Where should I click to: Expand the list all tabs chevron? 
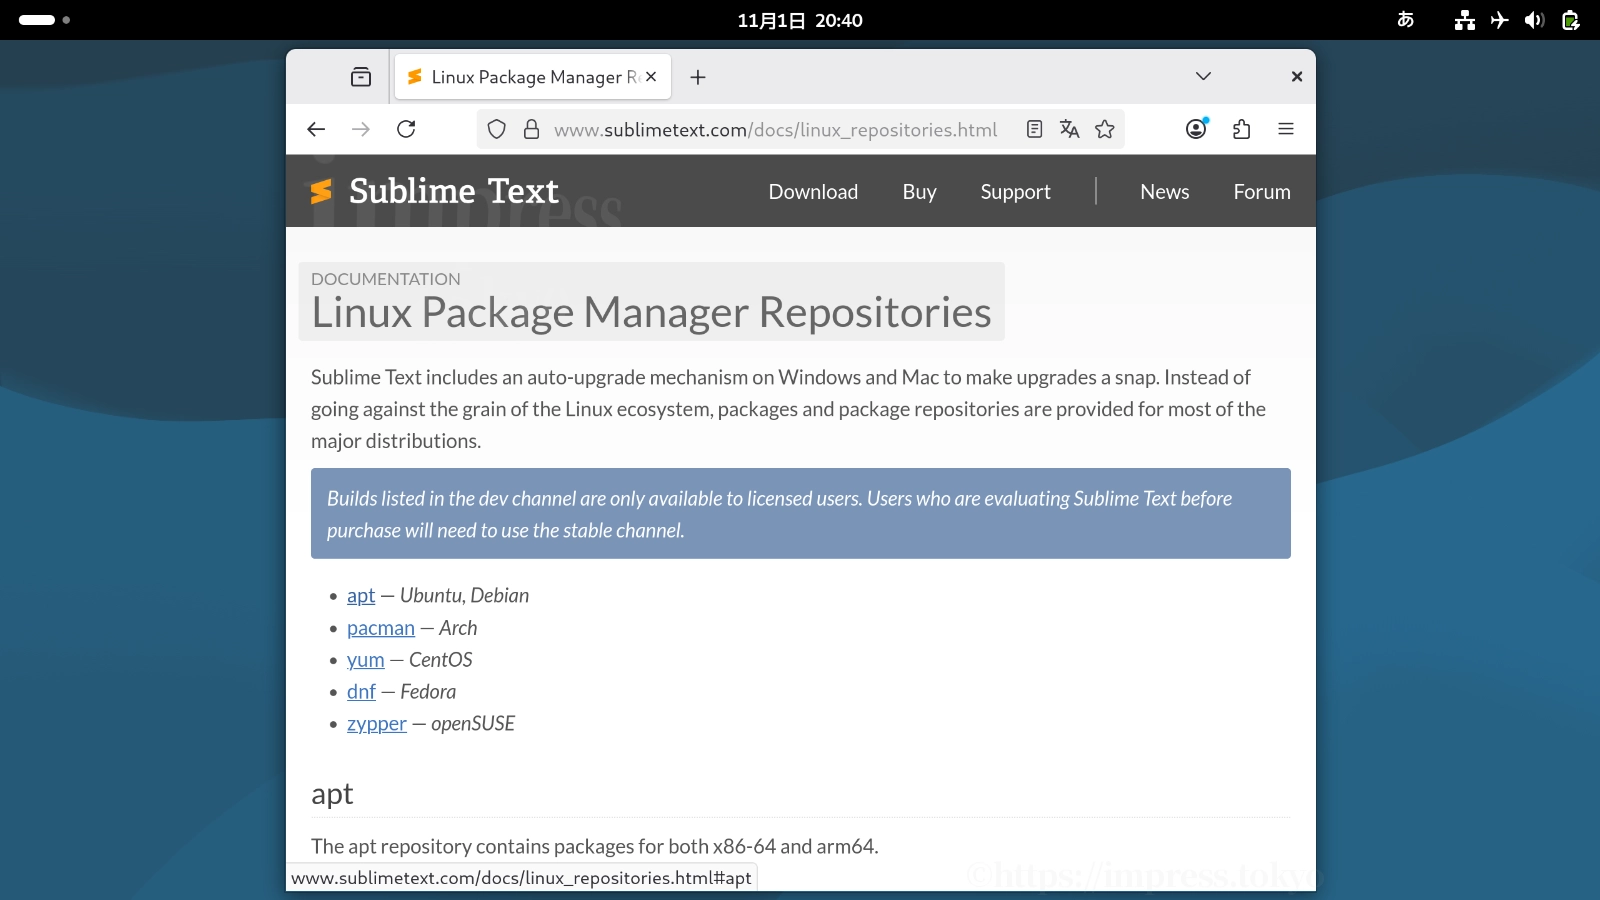tap(1203, 77)
